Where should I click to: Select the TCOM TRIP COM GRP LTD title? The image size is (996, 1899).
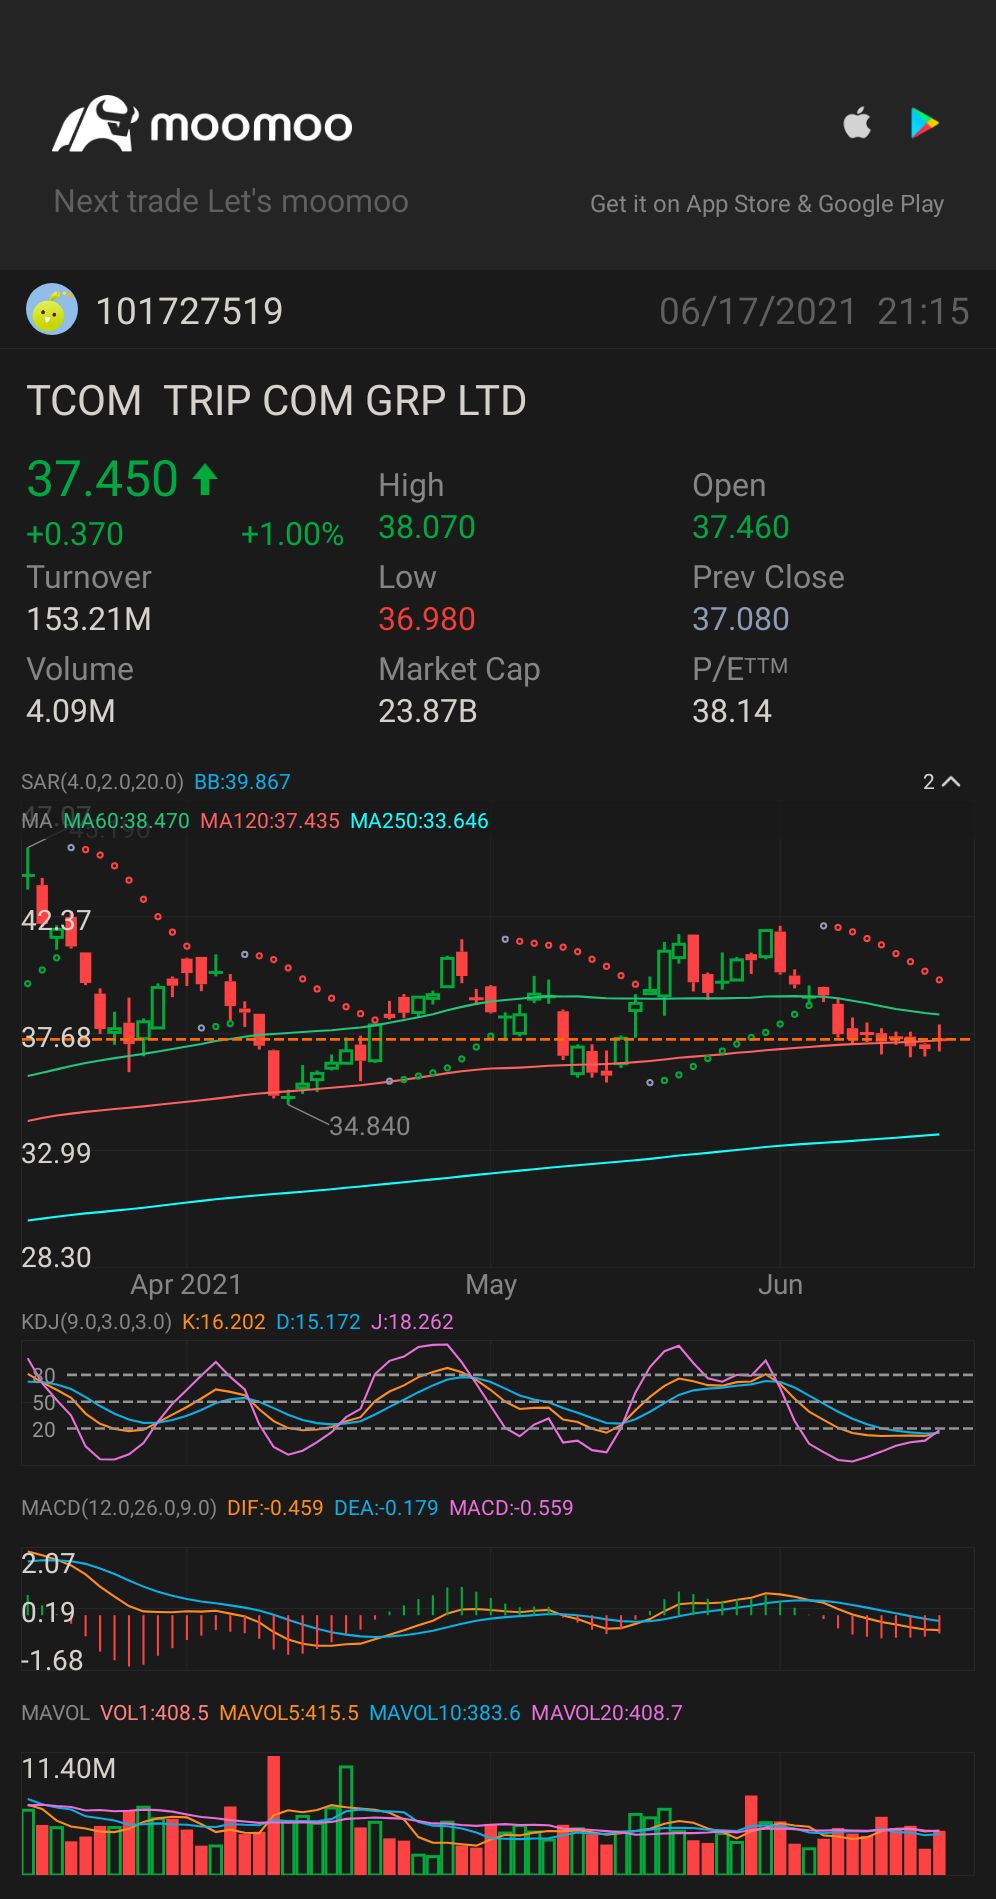click(276, 401)
